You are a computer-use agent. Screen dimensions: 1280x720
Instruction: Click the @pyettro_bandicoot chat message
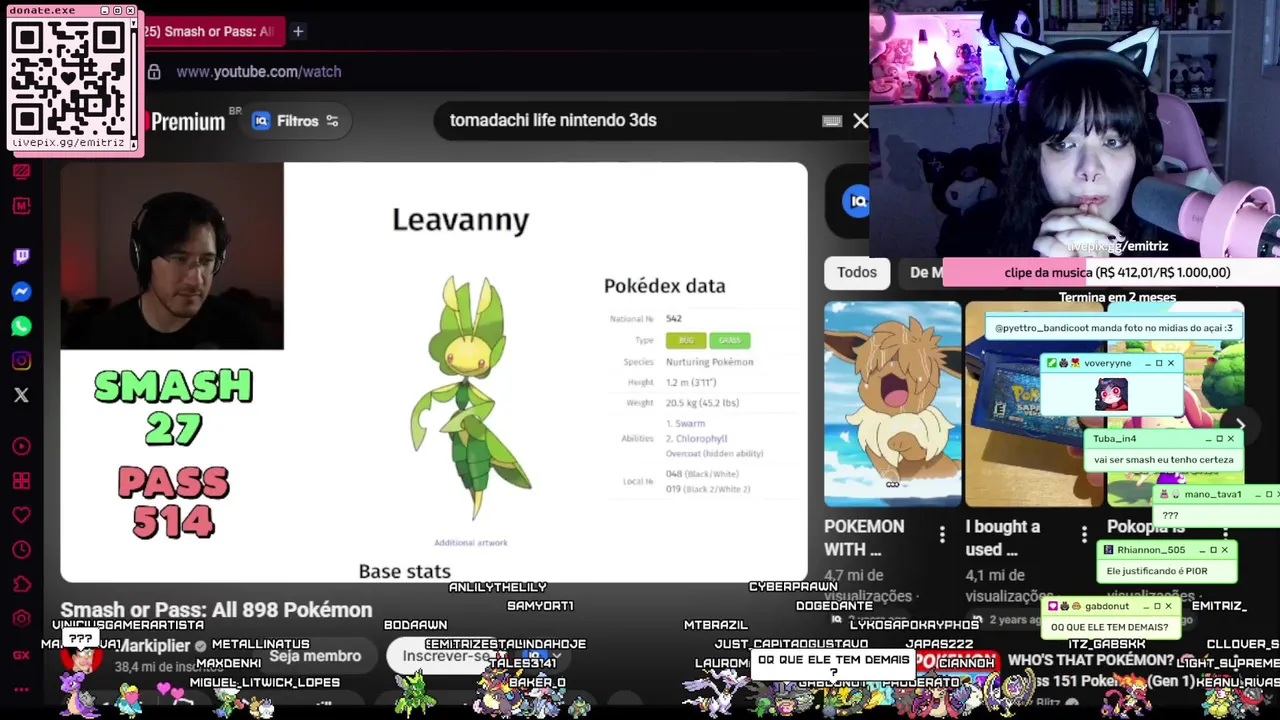[1113, 328]
